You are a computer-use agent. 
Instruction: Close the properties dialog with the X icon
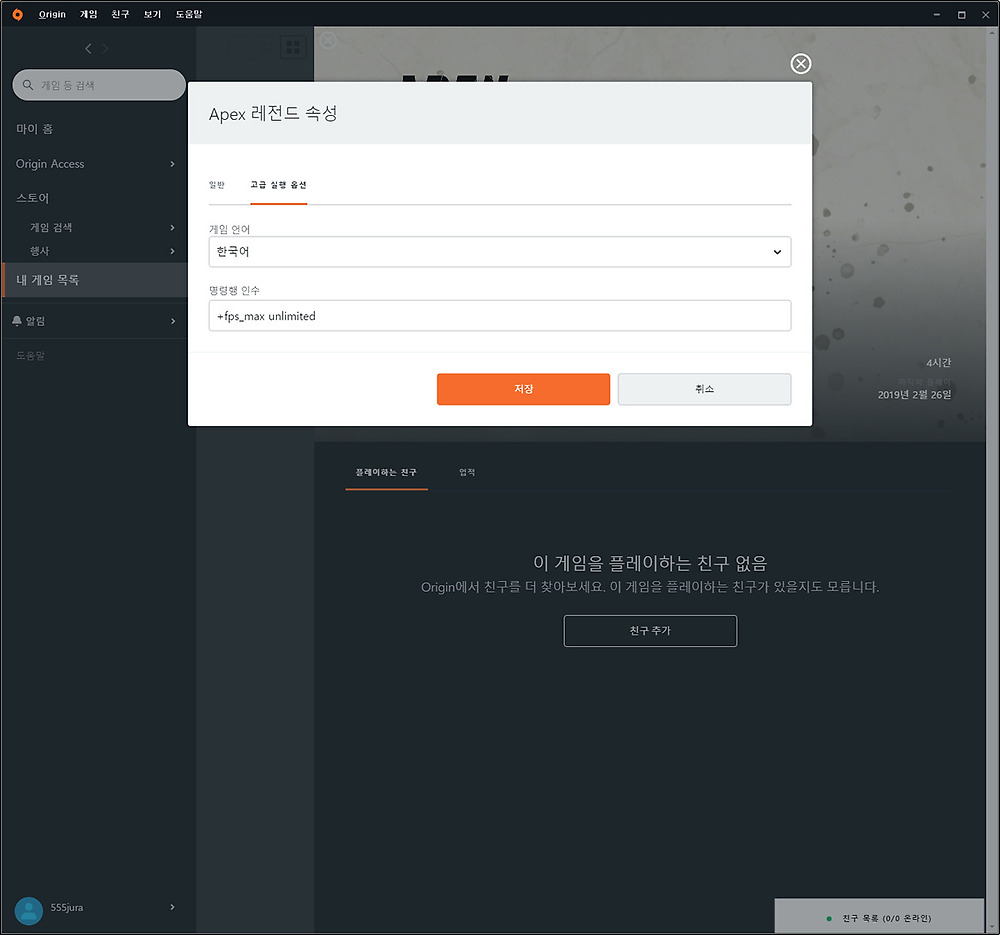point(800,64)
